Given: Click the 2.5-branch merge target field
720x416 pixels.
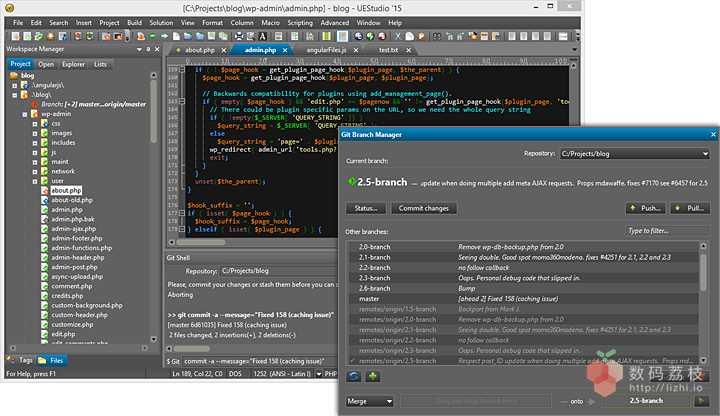Looking at the screenshot, I should pyautogui.click(x=646, y=401).
